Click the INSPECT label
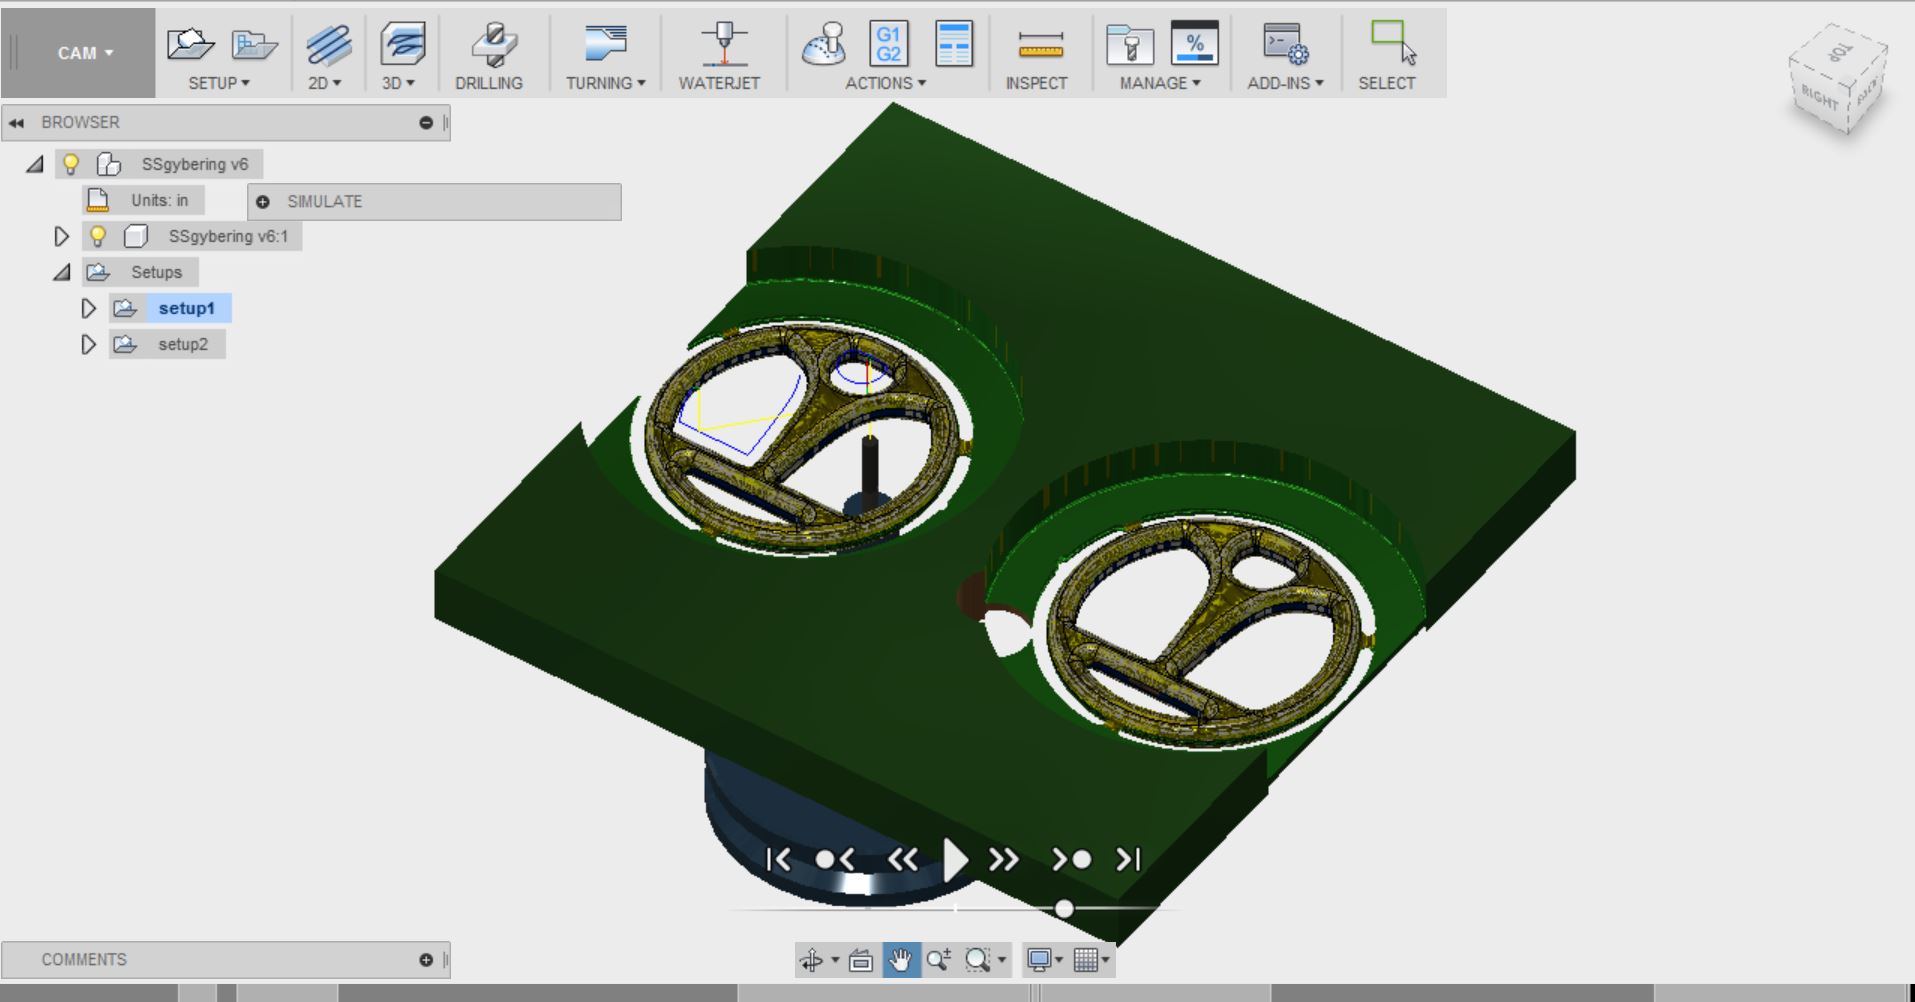 (x=1036, y=83)
